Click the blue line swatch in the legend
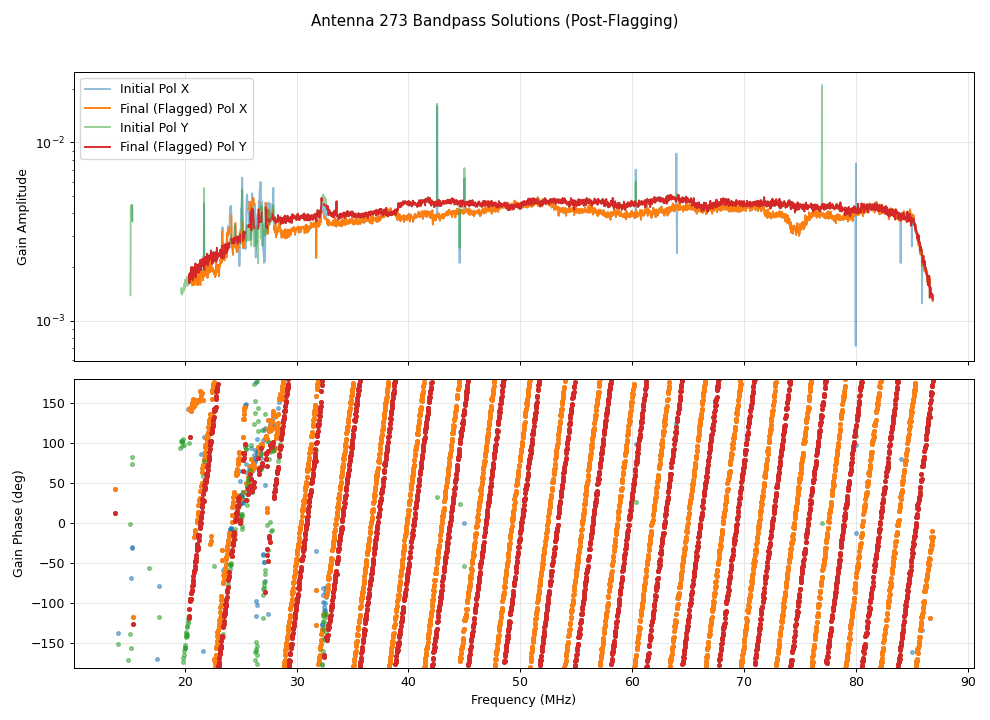Screen dimensions: 990x720 [x=99, y=89]
